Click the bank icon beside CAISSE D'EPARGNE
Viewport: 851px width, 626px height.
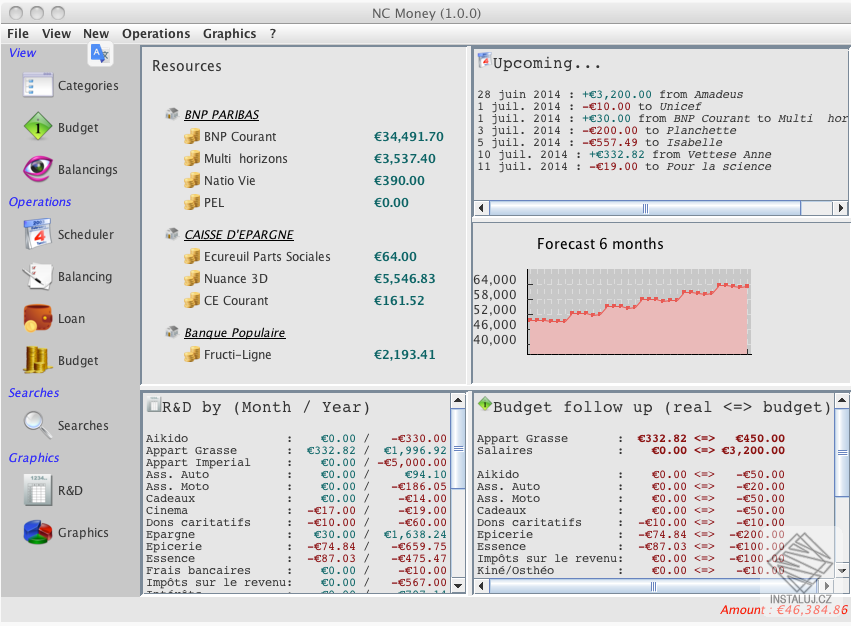point(172,233)
